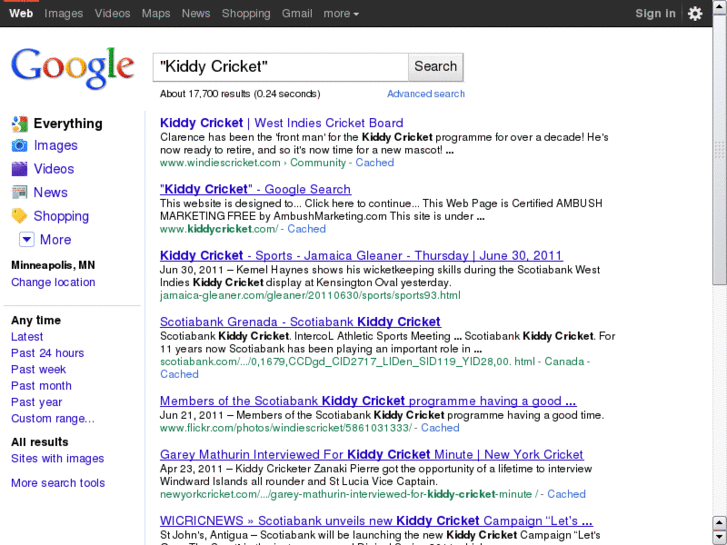Open WICRICNEWS Scotiabank unveils result
The image size is (727, 545).
[376, 521]
